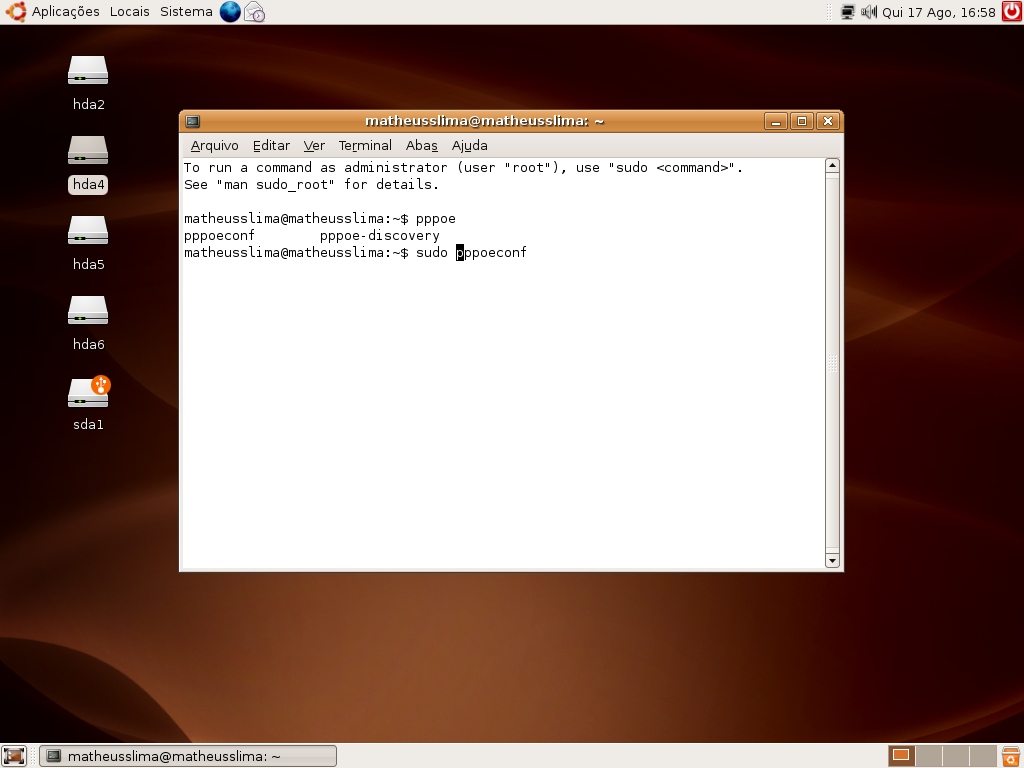Launch the web browser globe icon
Viewport: 1024px width, 768px height.
230,12
